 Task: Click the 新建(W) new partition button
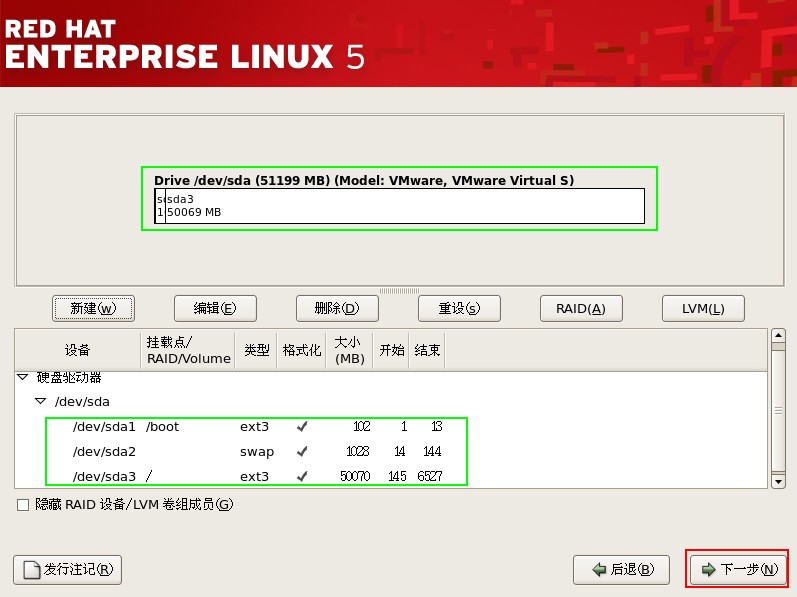point(93,308)
